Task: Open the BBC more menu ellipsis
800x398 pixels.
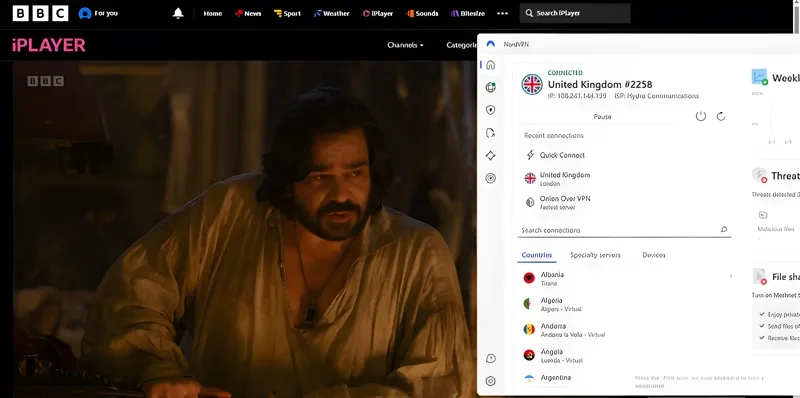Action: [x=503, y=13]
